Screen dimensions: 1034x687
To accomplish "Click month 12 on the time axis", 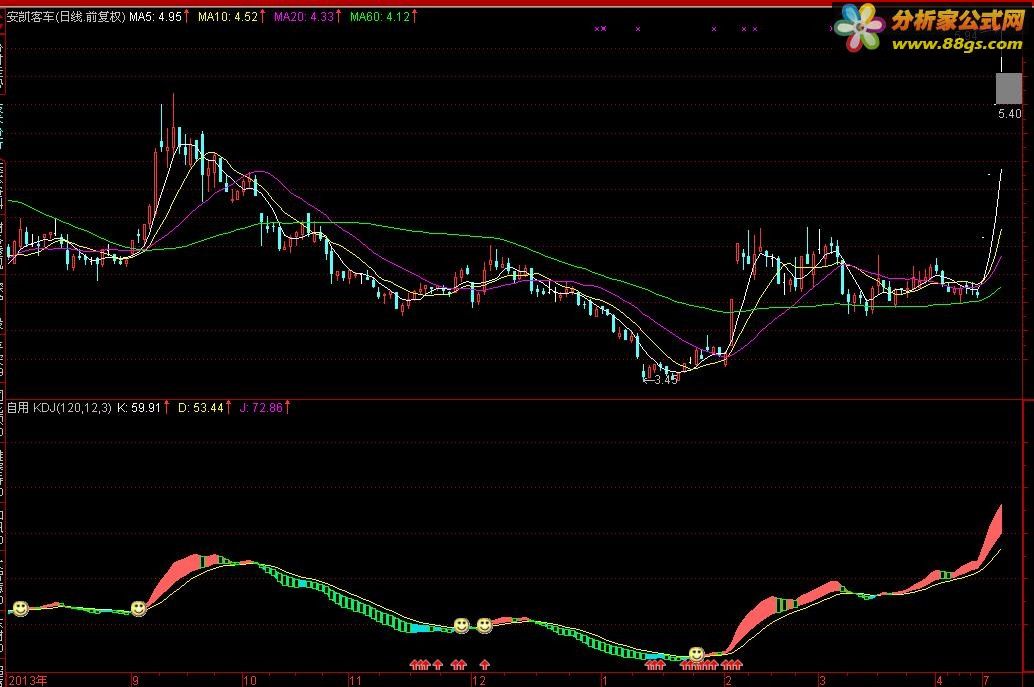I will point(479,680).
